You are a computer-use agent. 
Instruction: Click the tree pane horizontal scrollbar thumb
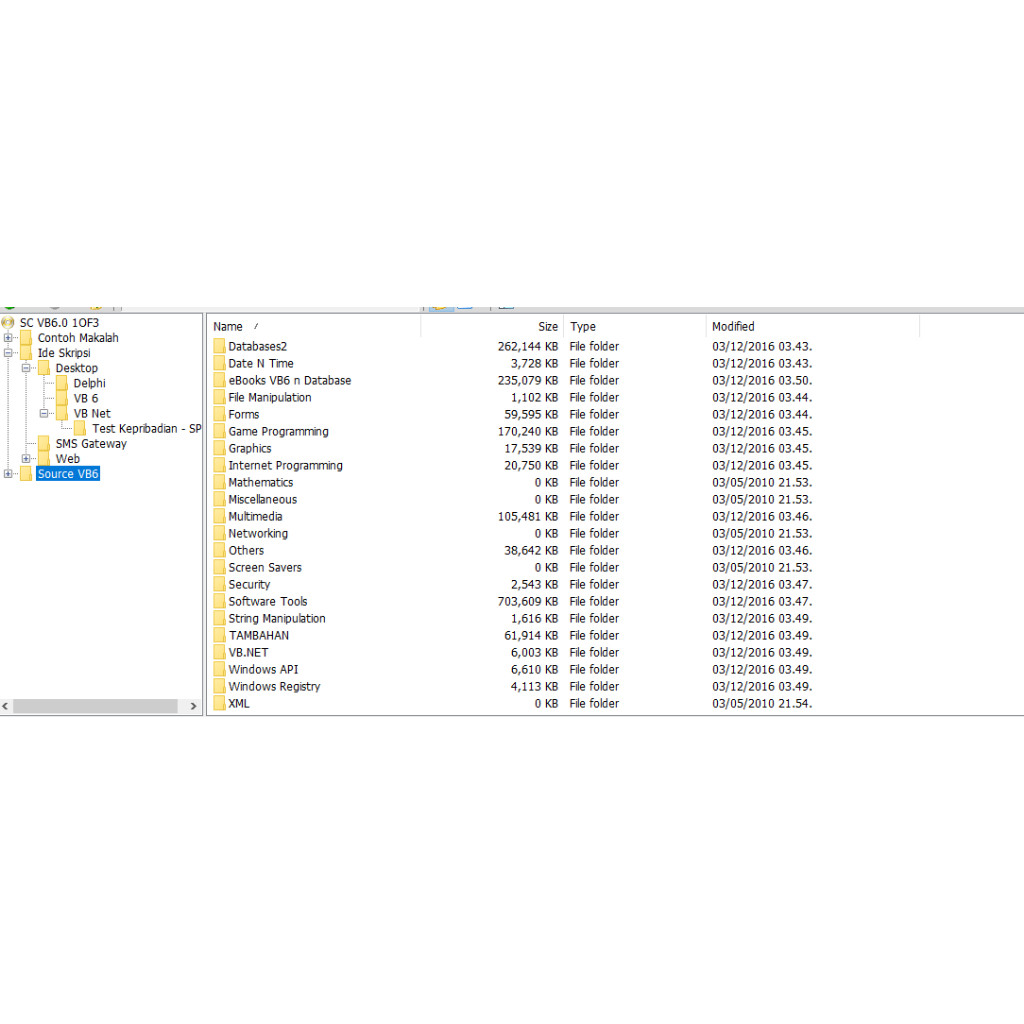[x=95, y=706]
